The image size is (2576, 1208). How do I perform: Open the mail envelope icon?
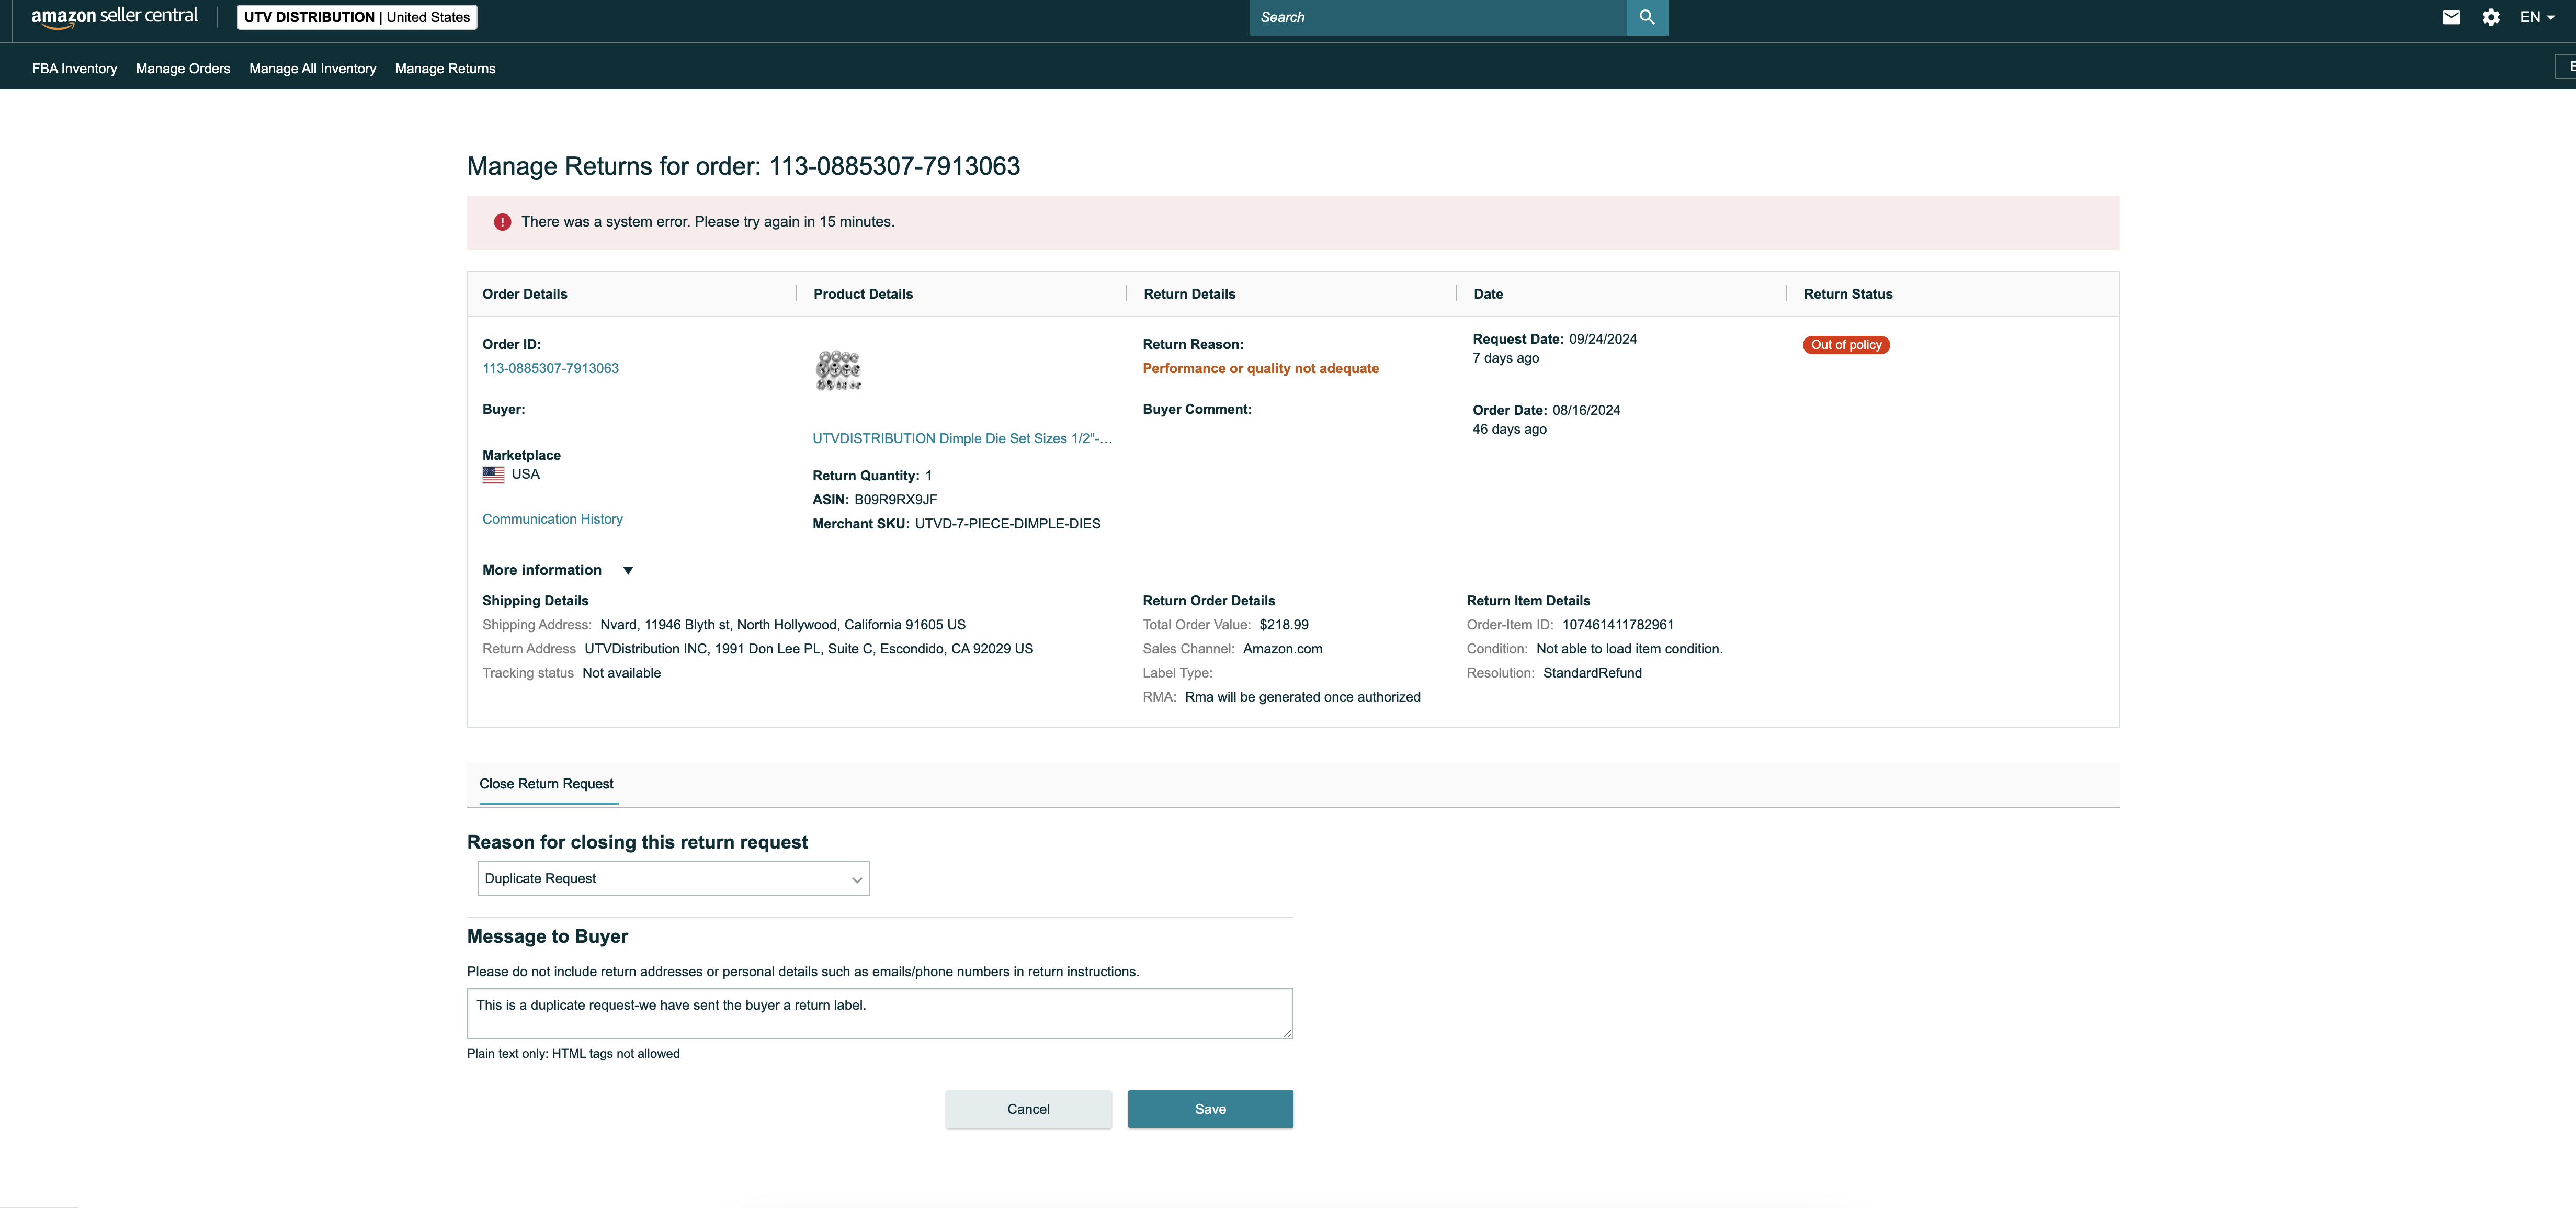coord(2451,17)
